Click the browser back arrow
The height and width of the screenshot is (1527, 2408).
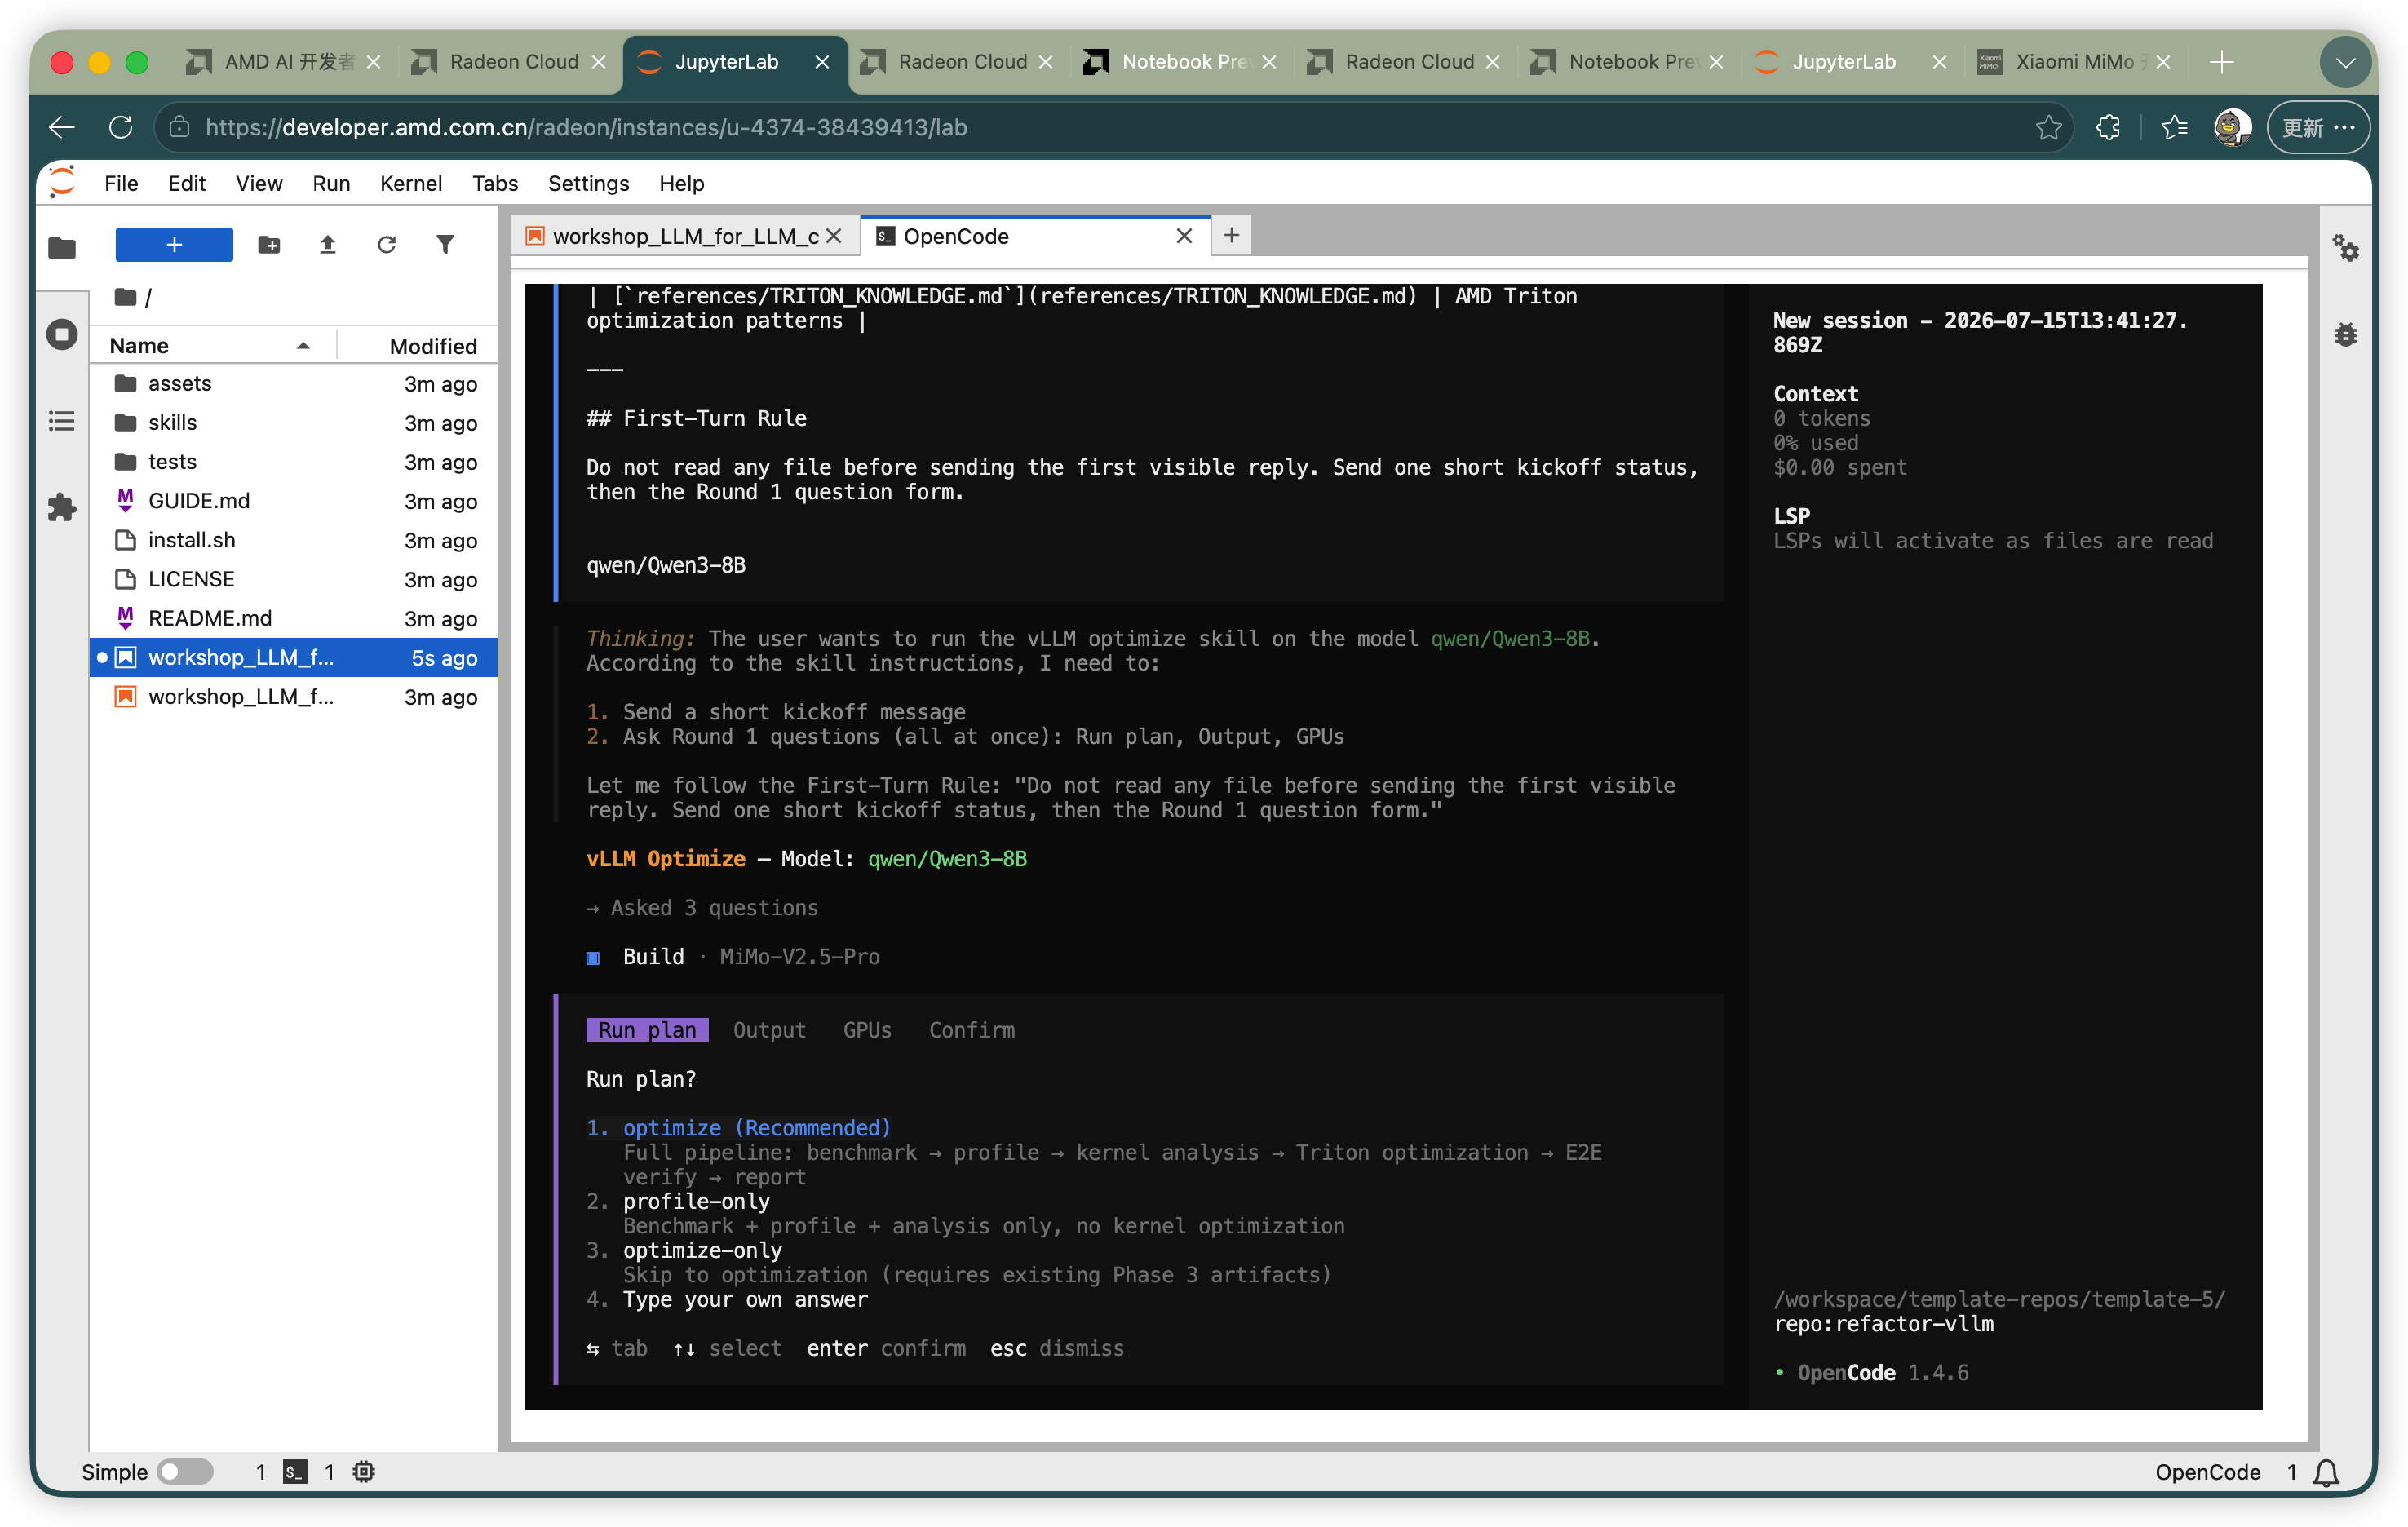62,127
